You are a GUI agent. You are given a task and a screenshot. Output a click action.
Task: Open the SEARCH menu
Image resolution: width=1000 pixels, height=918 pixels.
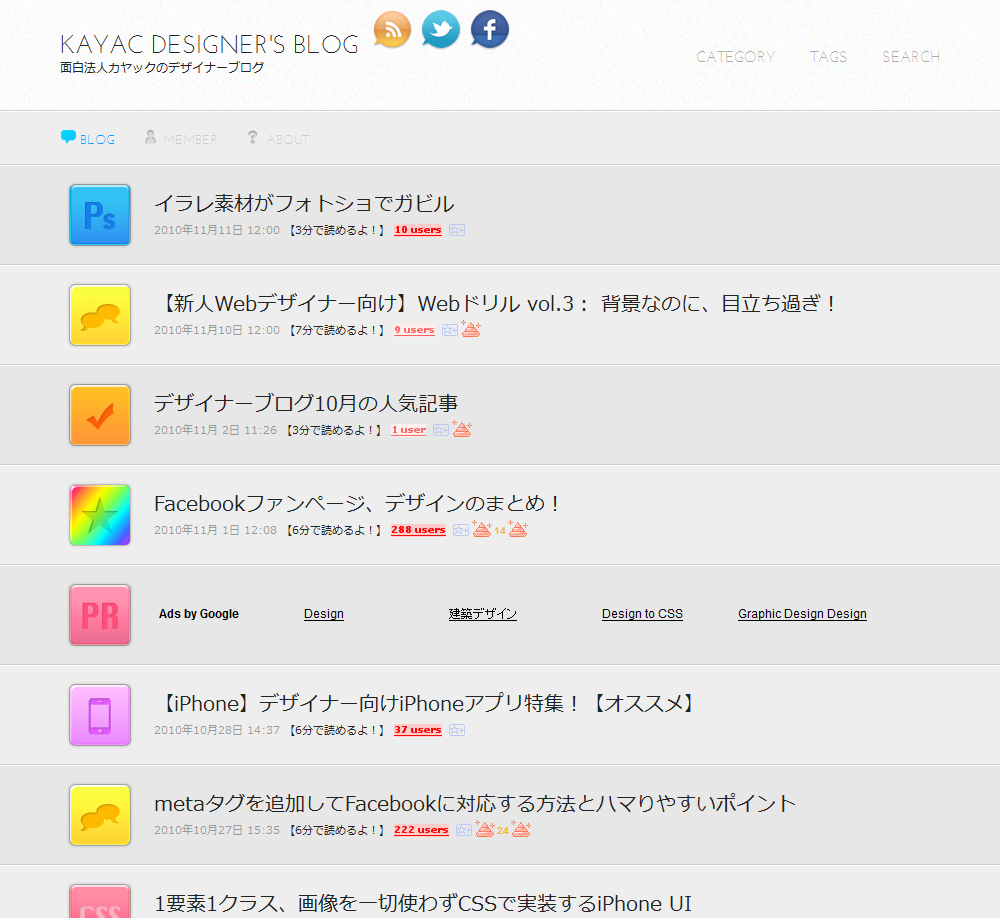[911, 57]
